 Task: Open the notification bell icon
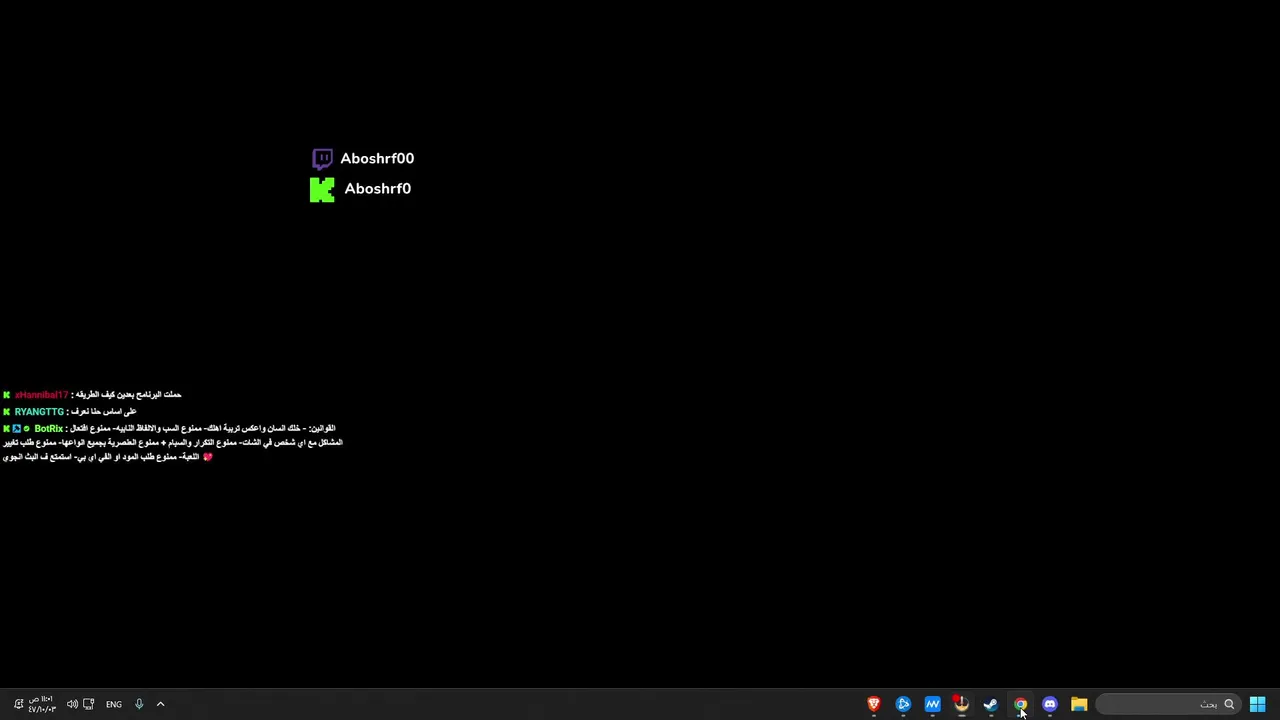(x=18, y=704)
